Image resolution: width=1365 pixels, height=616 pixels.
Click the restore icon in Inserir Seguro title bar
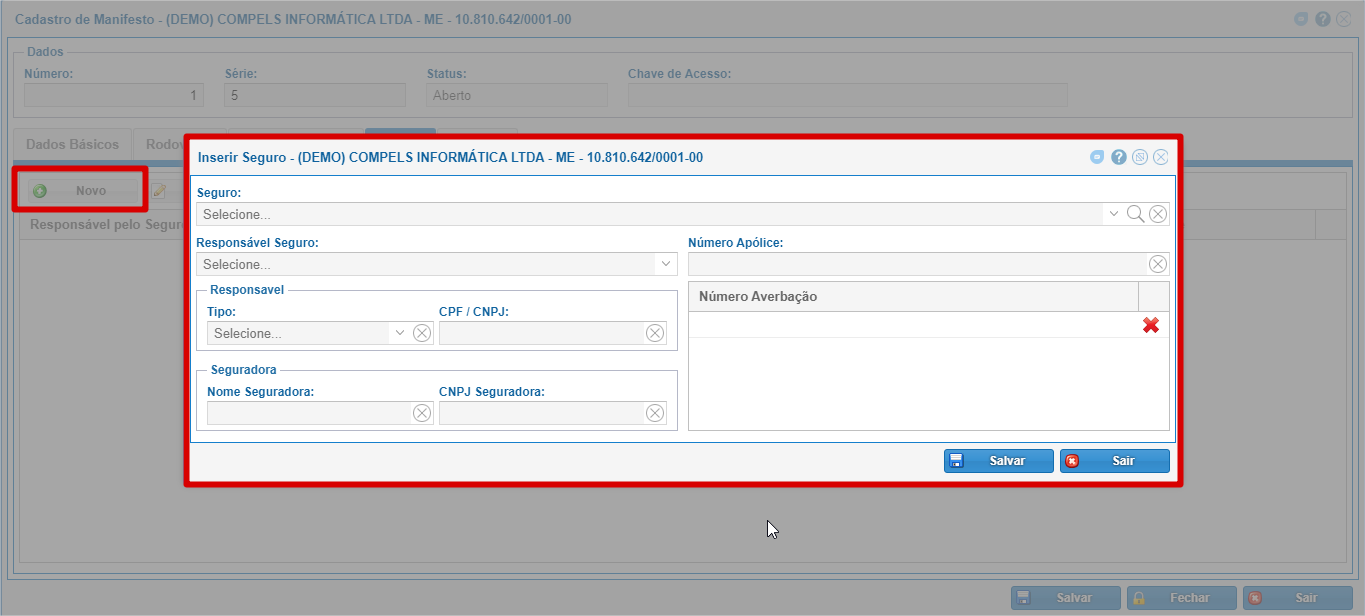coord(1140,157)
